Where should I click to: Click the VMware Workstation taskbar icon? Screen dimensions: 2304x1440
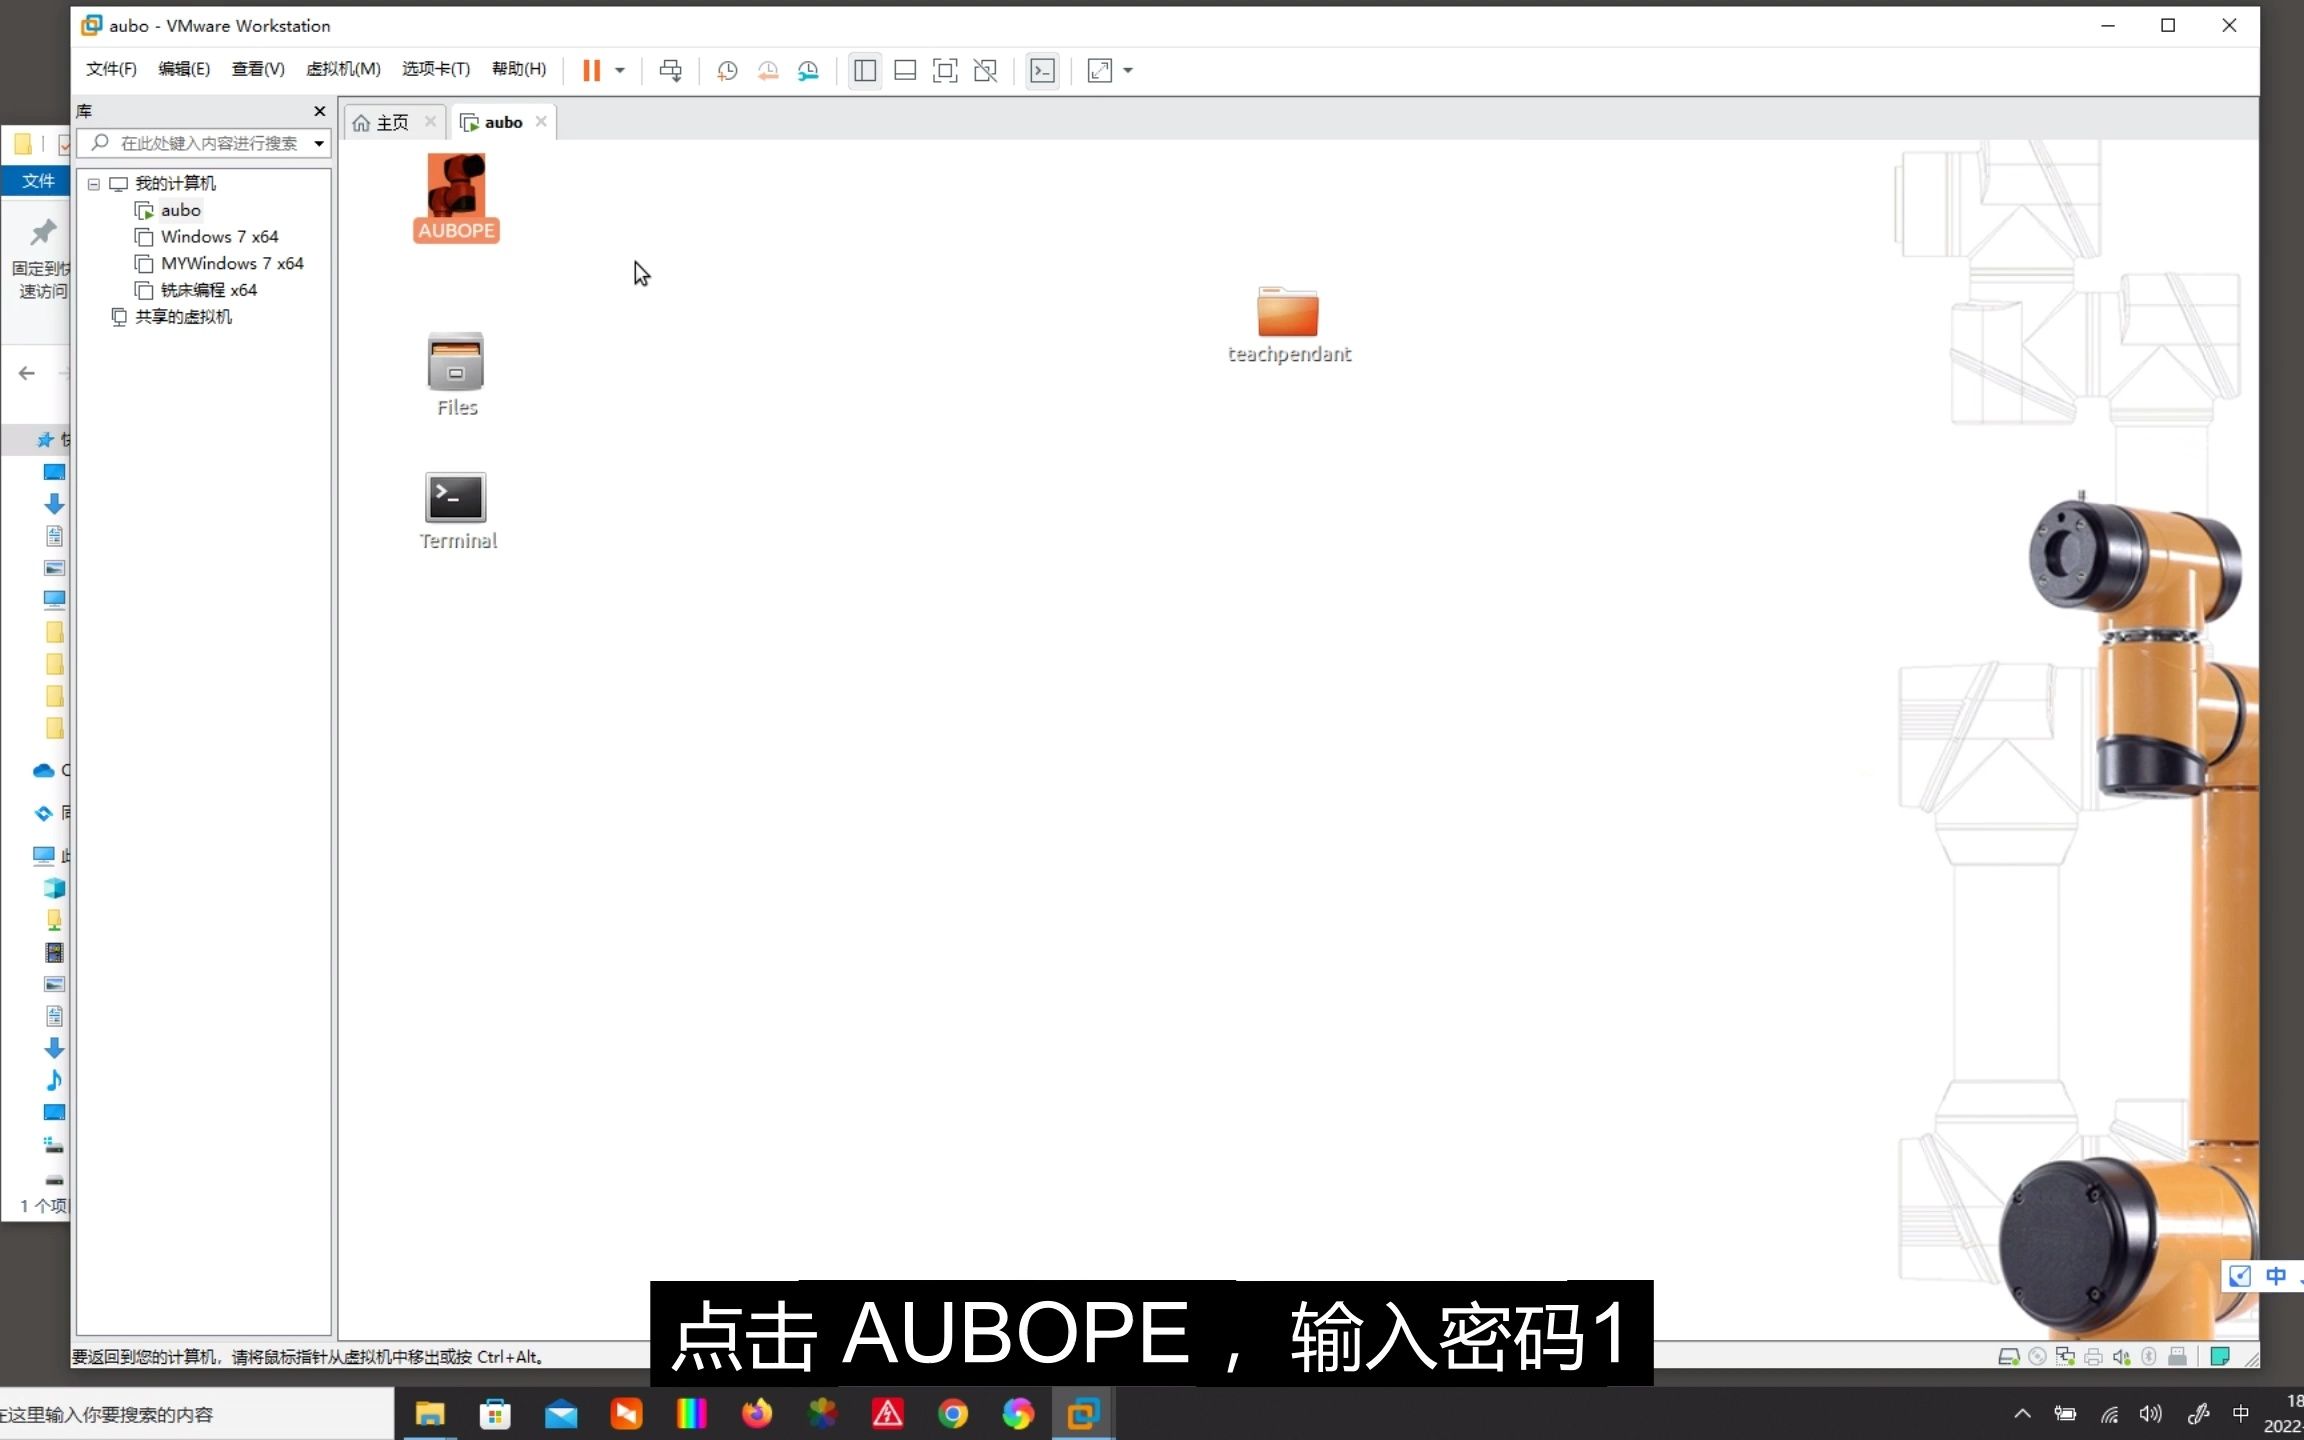pyautogui.click(x=1083, y=1414)
